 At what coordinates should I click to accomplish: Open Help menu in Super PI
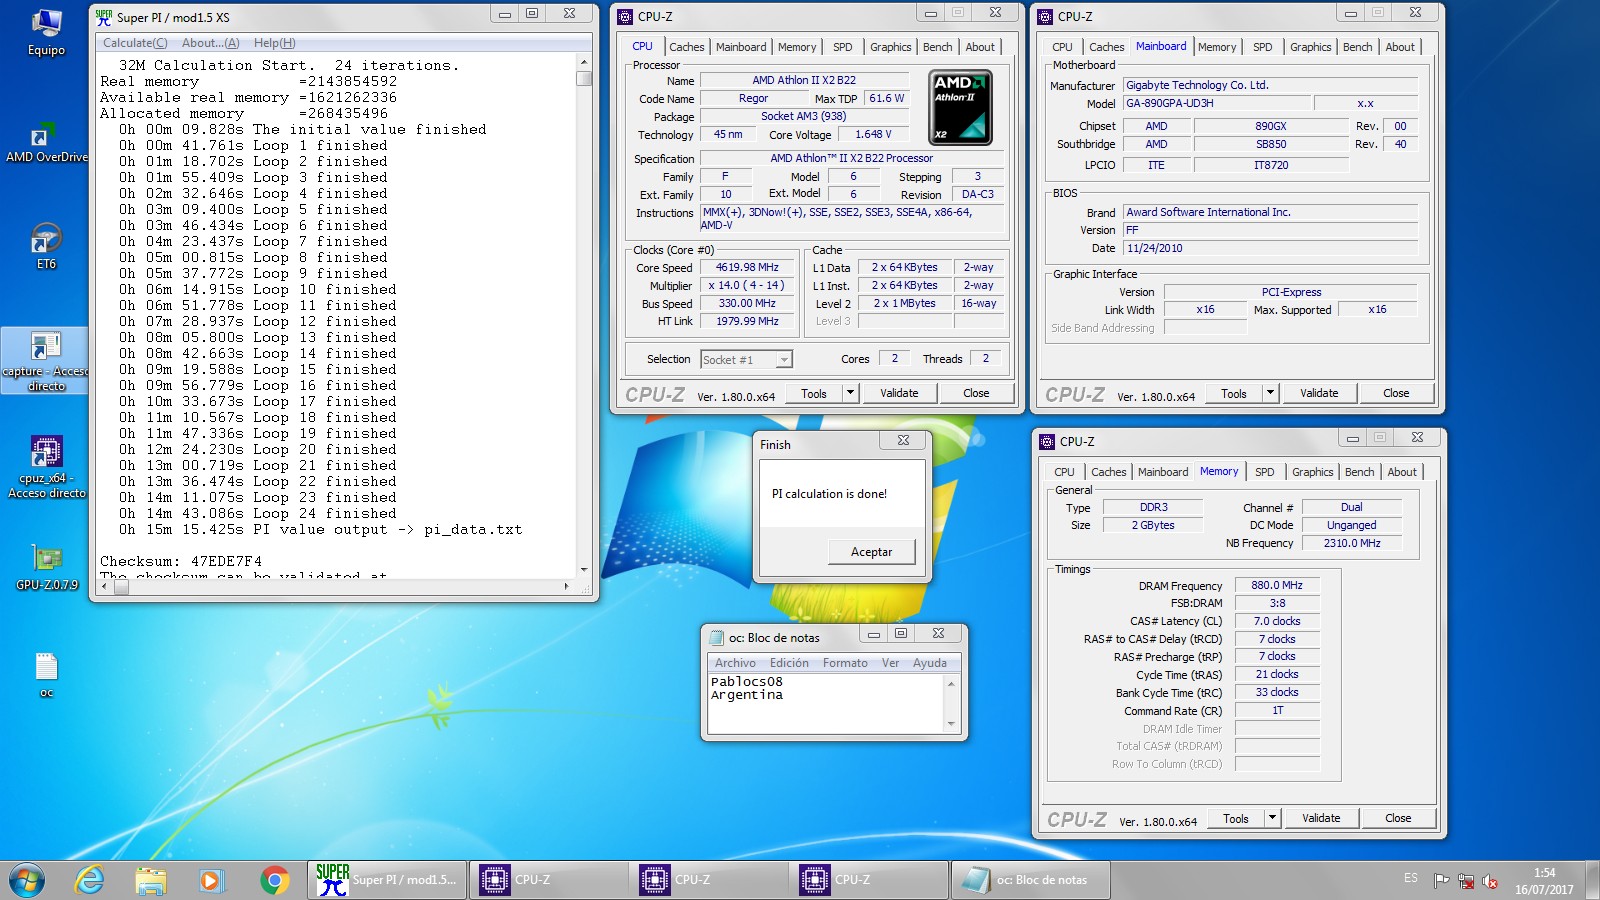pyautogui.click(x=274, y=43)
